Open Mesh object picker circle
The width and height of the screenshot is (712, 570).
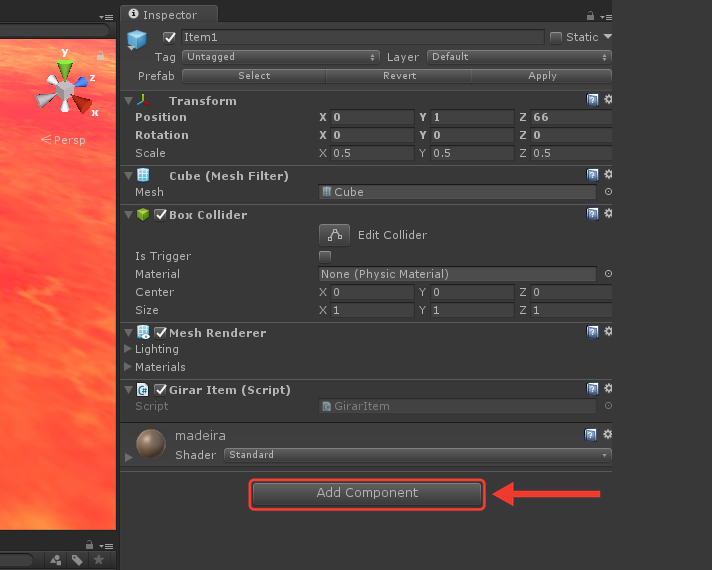point(608,192)
